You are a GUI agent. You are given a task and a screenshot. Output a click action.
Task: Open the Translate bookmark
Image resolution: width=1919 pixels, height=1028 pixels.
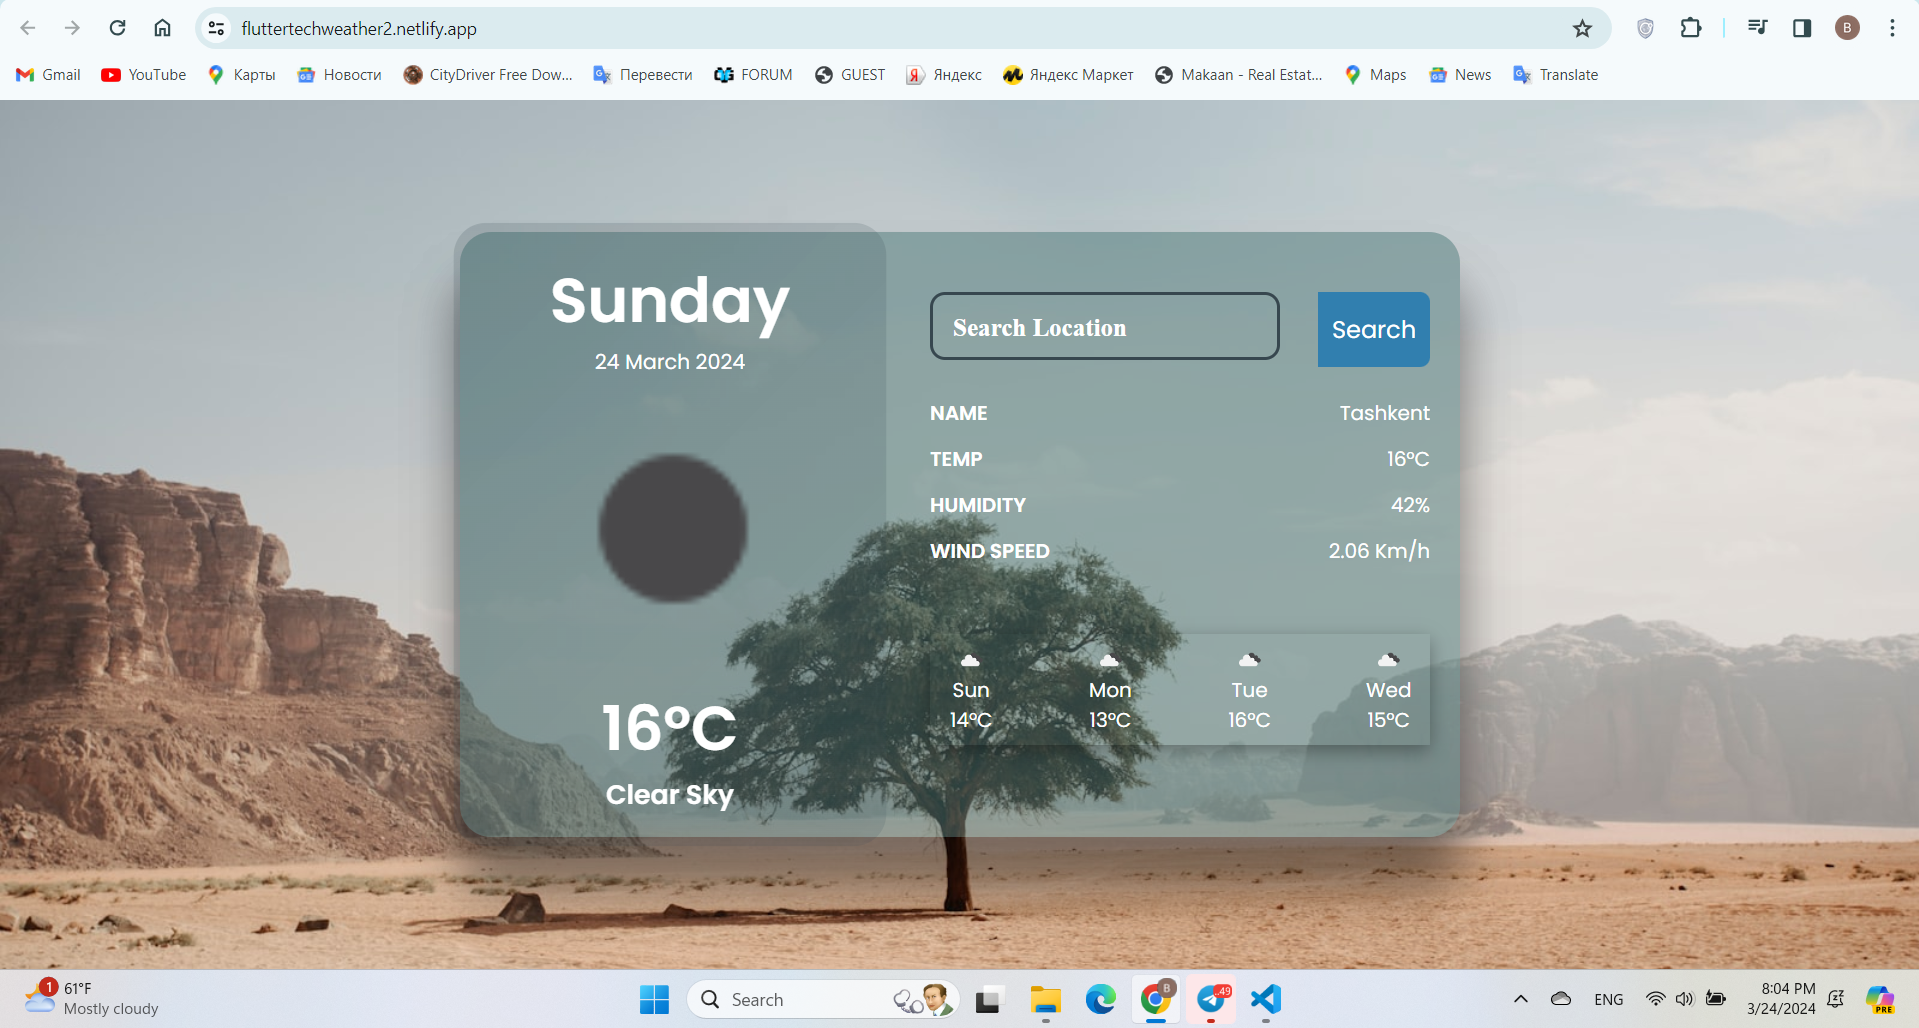pos(1555,75)
